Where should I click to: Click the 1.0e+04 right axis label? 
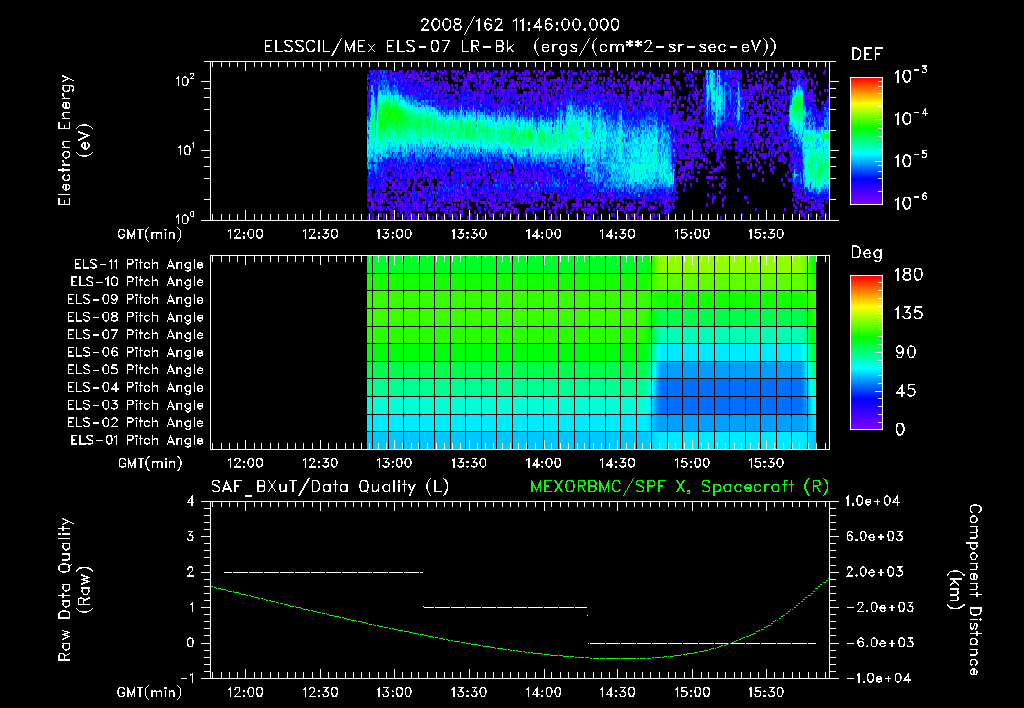click(x=872, y=501)
